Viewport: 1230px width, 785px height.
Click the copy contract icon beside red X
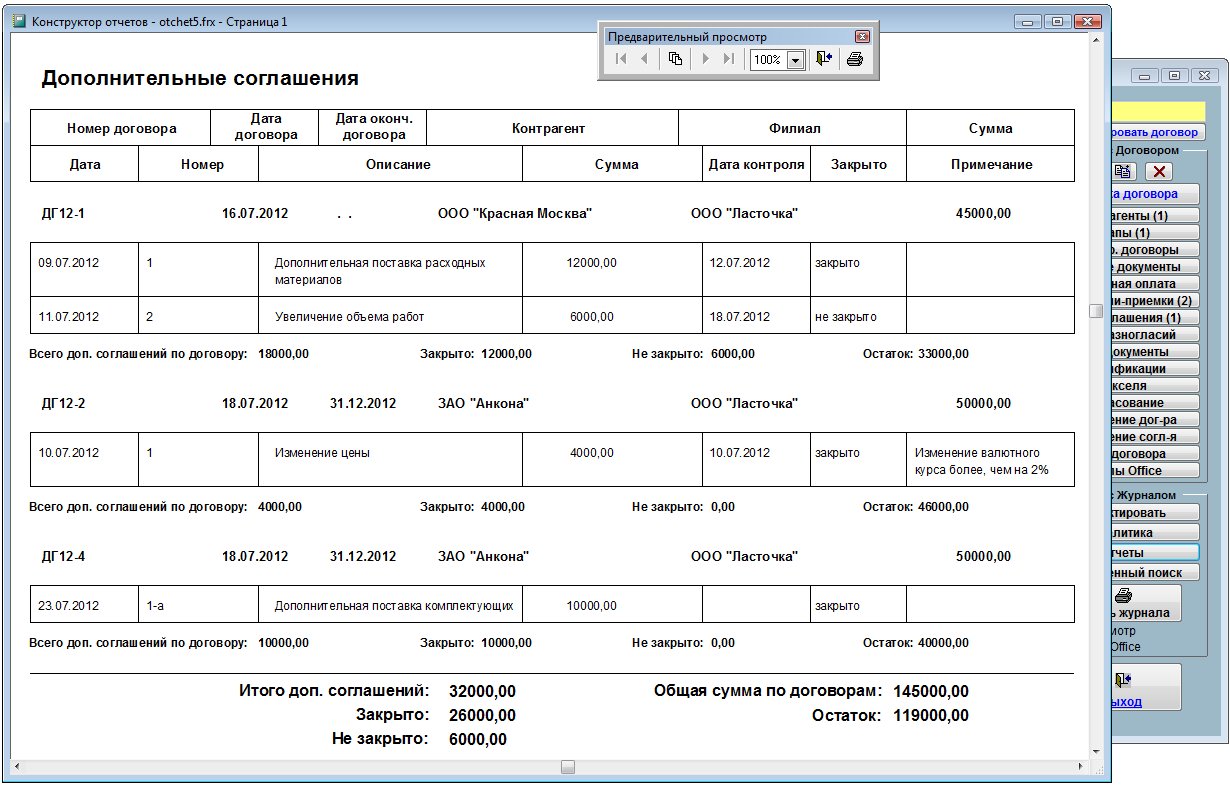coord(1124,172)
